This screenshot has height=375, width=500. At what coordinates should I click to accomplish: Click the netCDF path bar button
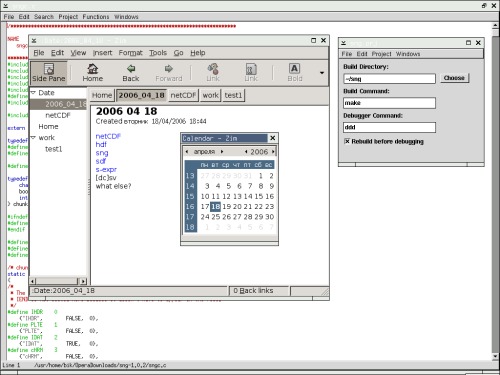(183, 95)
